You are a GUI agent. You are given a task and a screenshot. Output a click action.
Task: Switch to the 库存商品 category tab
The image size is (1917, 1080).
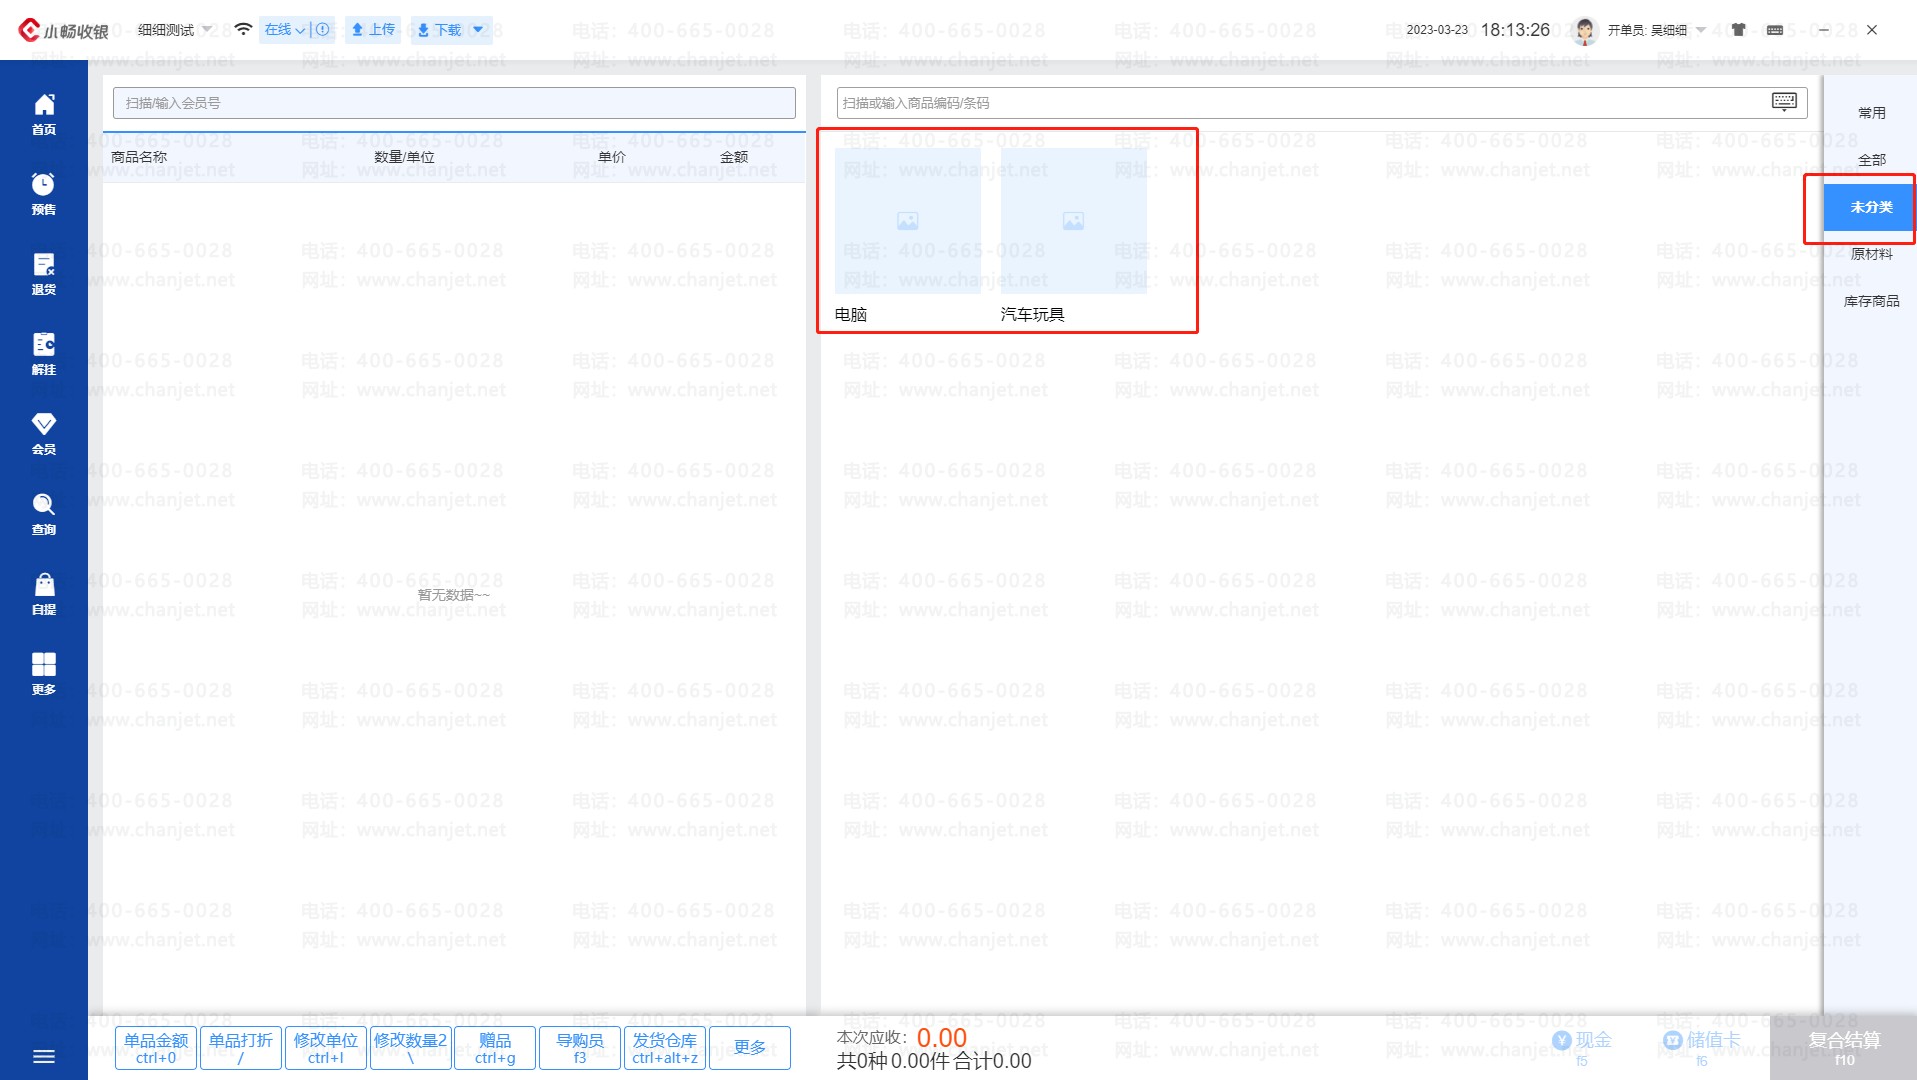(1871, 301)
